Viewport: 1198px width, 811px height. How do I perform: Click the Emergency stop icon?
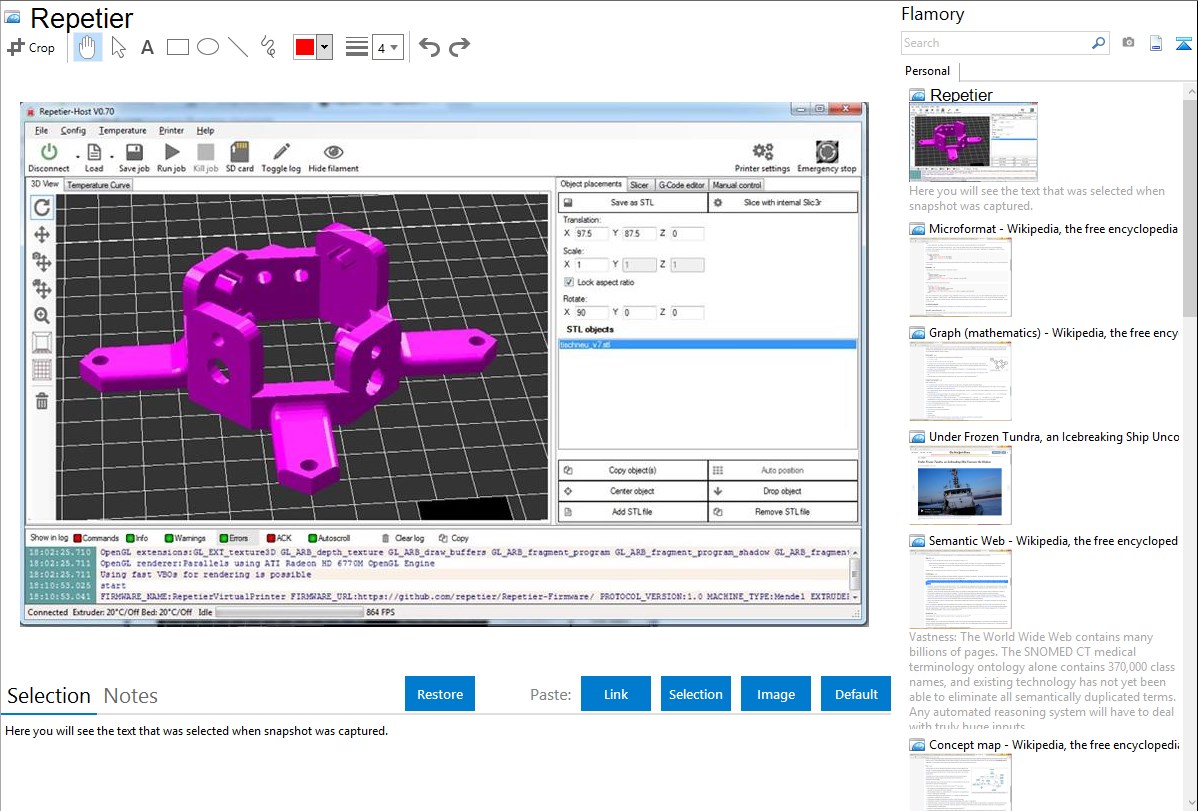(x=827, y=151)
